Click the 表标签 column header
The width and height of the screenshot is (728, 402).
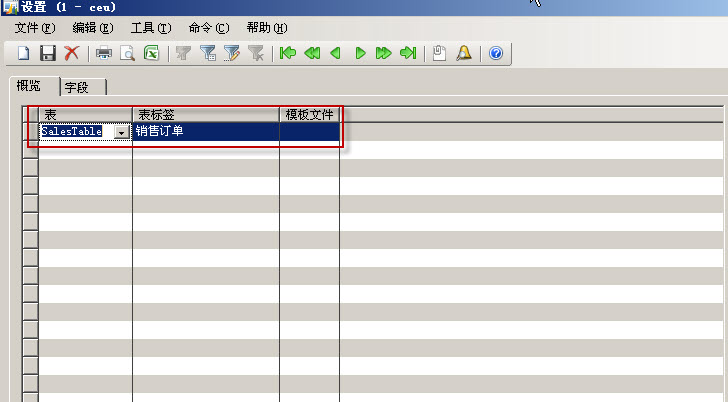click(206, 115)
